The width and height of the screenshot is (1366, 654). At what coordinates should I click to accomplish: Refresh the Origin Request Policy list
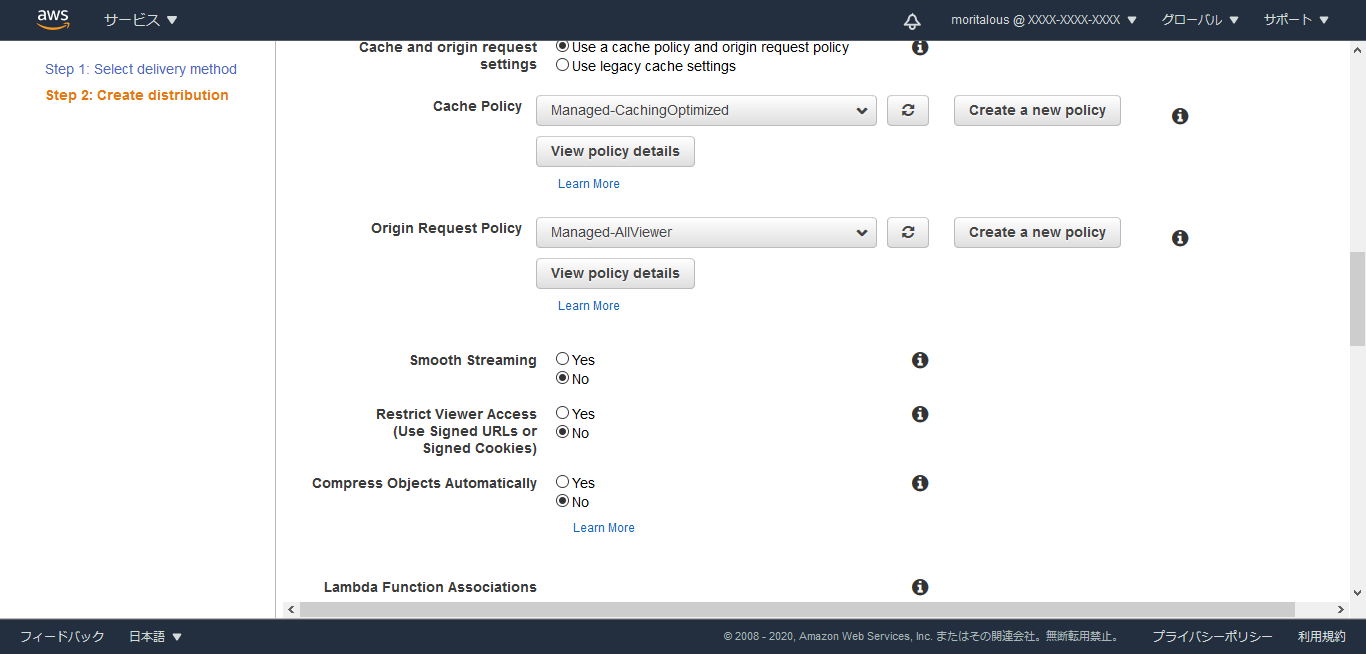[907, 232]
